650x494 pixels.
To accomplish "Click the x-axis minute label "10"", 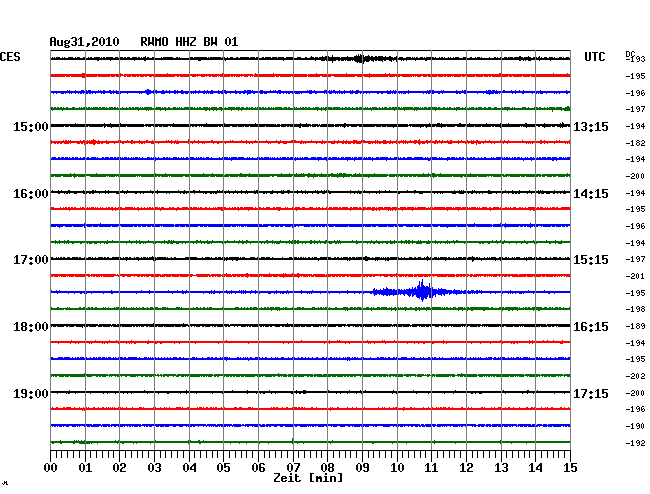I will [397, 468].
